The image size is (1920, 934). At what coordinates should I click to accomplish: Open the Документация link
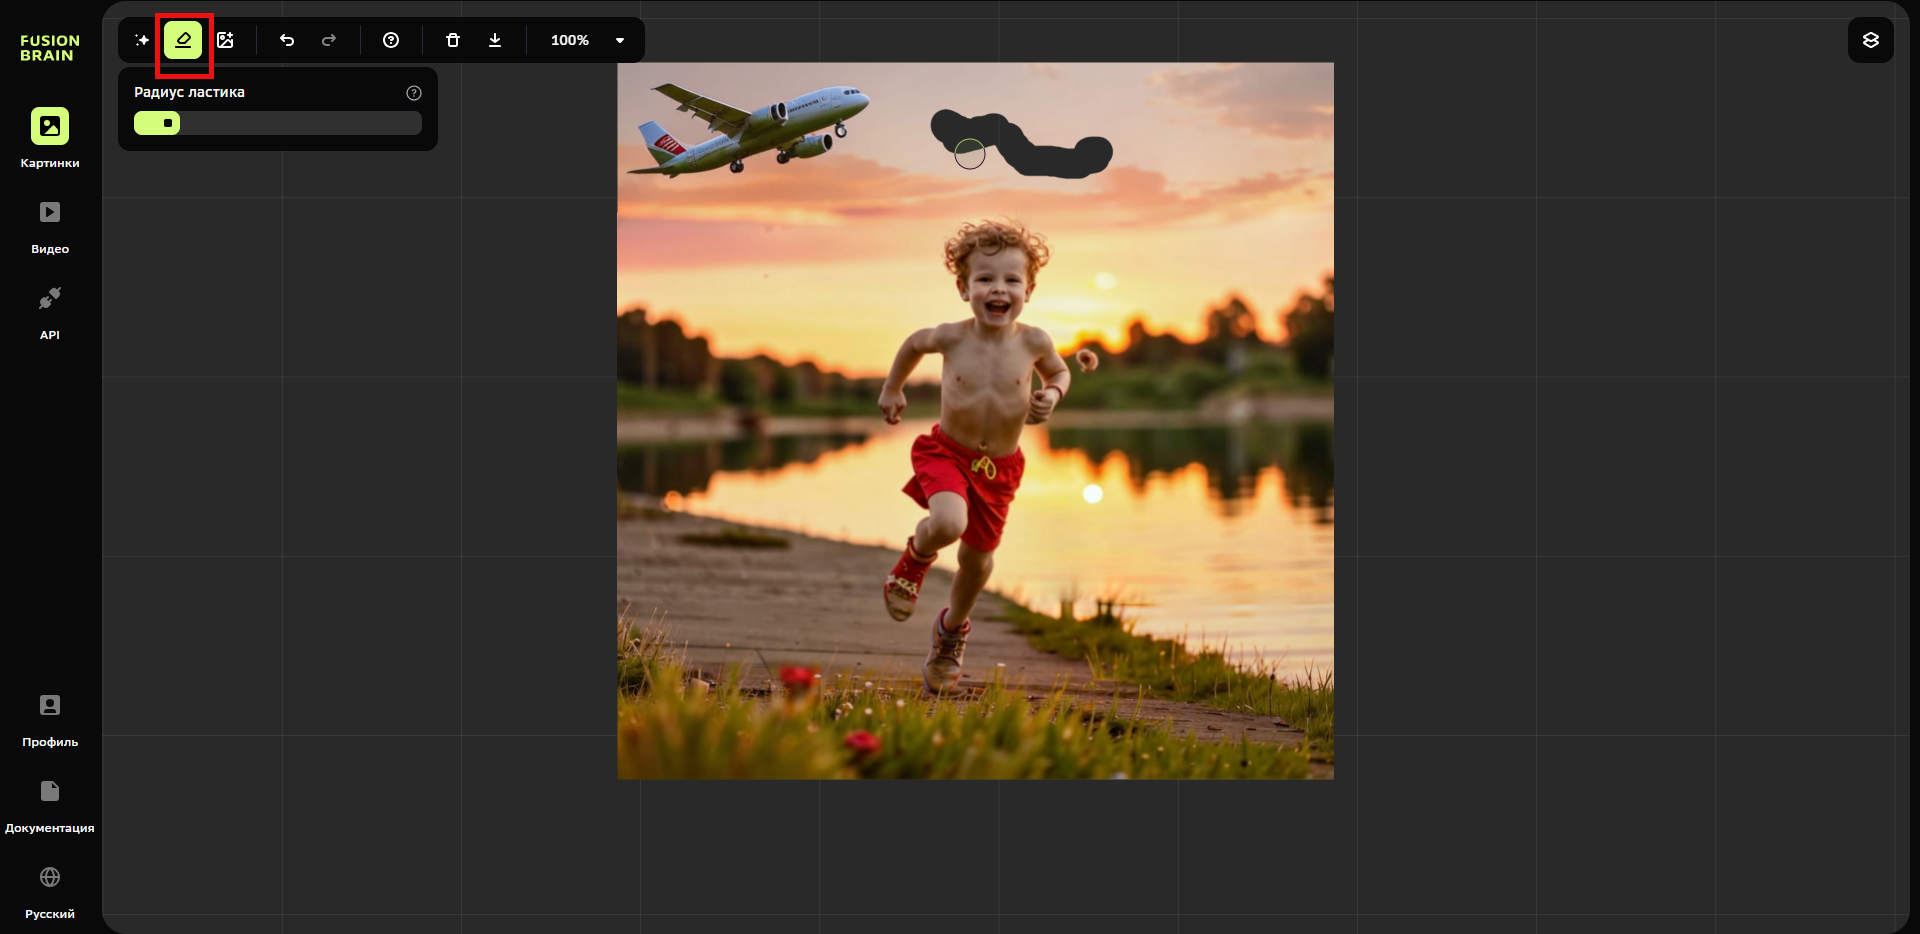(50, 804)
